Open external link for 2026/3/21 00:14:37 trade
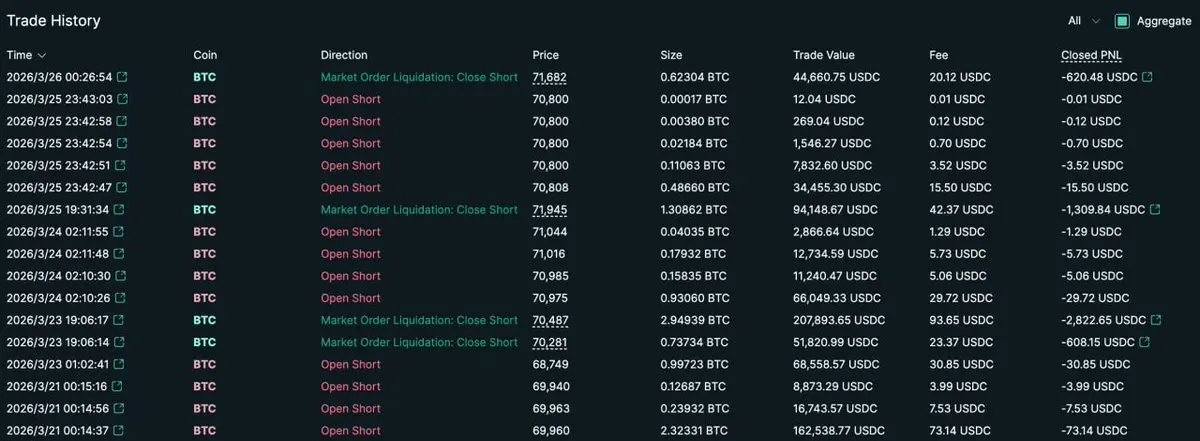 click(119, 431)
